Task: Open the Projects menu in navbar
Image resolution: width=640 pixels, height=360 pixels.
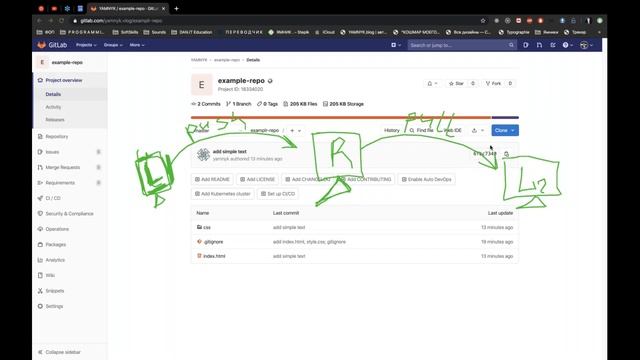Action: point(86,45)
